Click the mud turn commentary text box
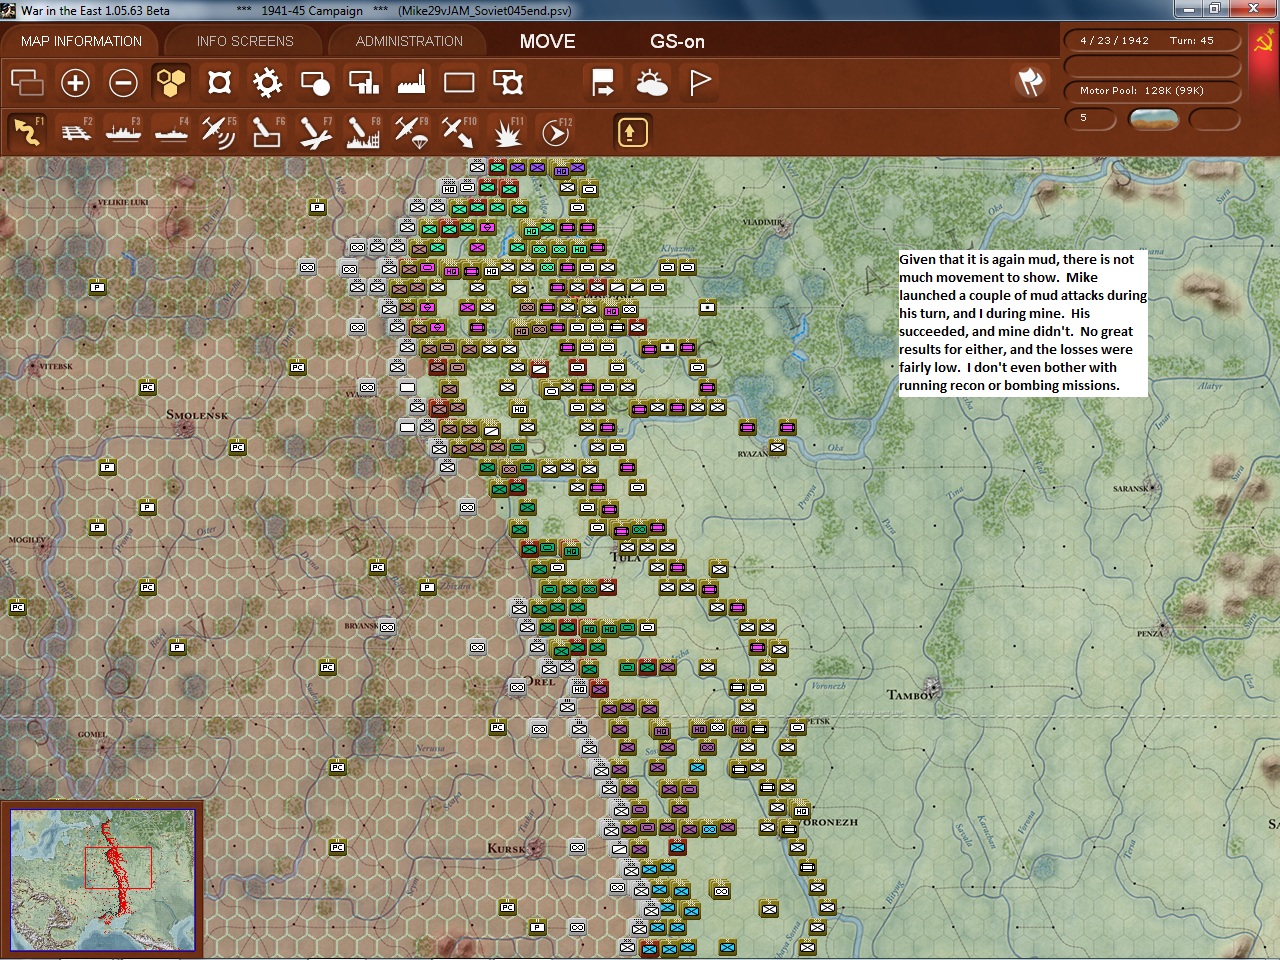The image size is (1280, 960). [x=1023, y=322]
